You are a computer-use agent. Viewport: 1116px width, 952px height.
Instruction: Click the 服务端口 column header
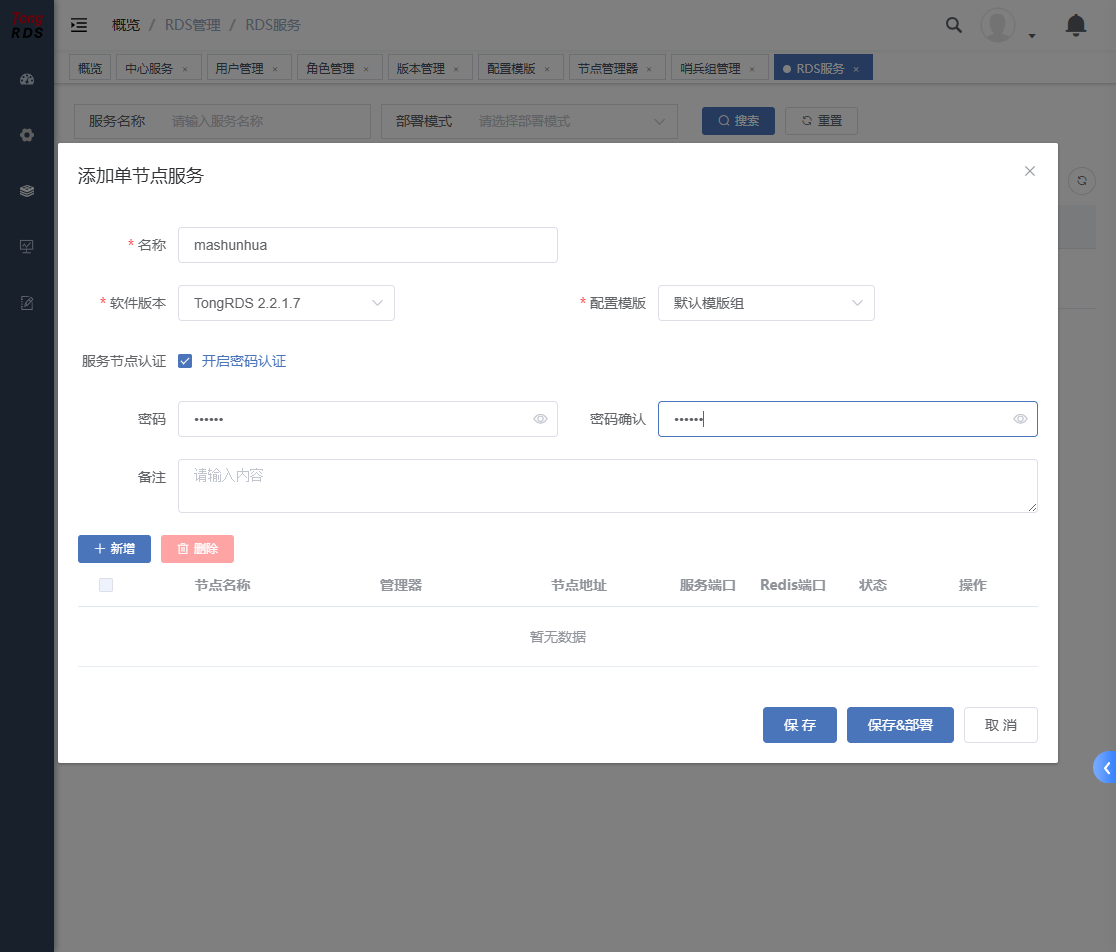[707, 585]
